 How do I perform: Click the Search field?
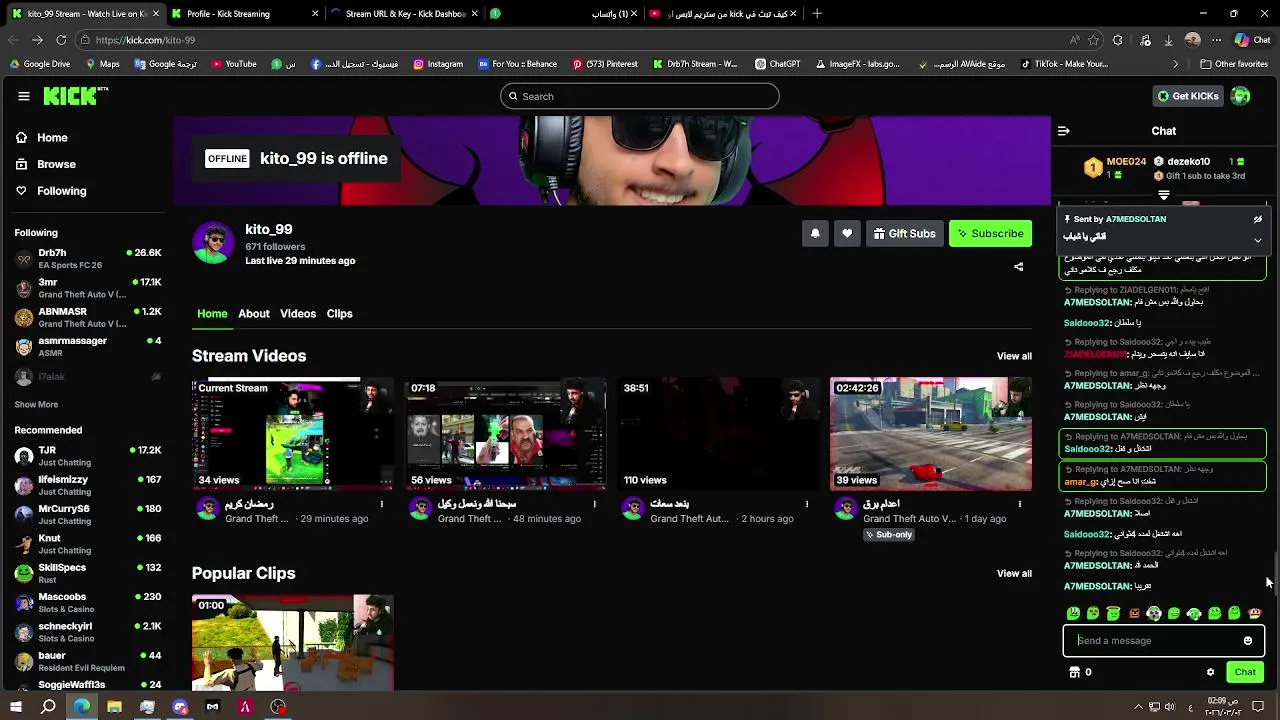coord(640,96)
